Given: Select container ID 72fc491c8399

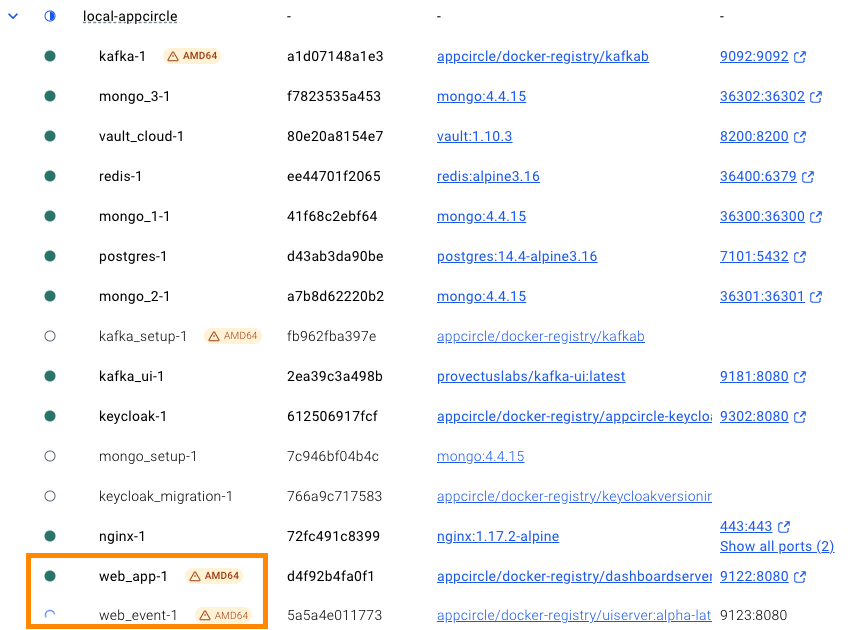Looking at the screenshot, I should click(333, 536).
